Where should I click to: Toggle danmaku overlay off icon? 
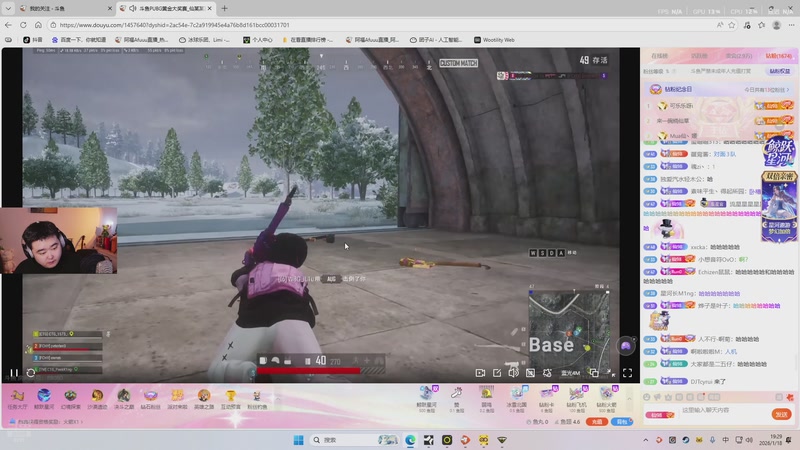[531, 373]
